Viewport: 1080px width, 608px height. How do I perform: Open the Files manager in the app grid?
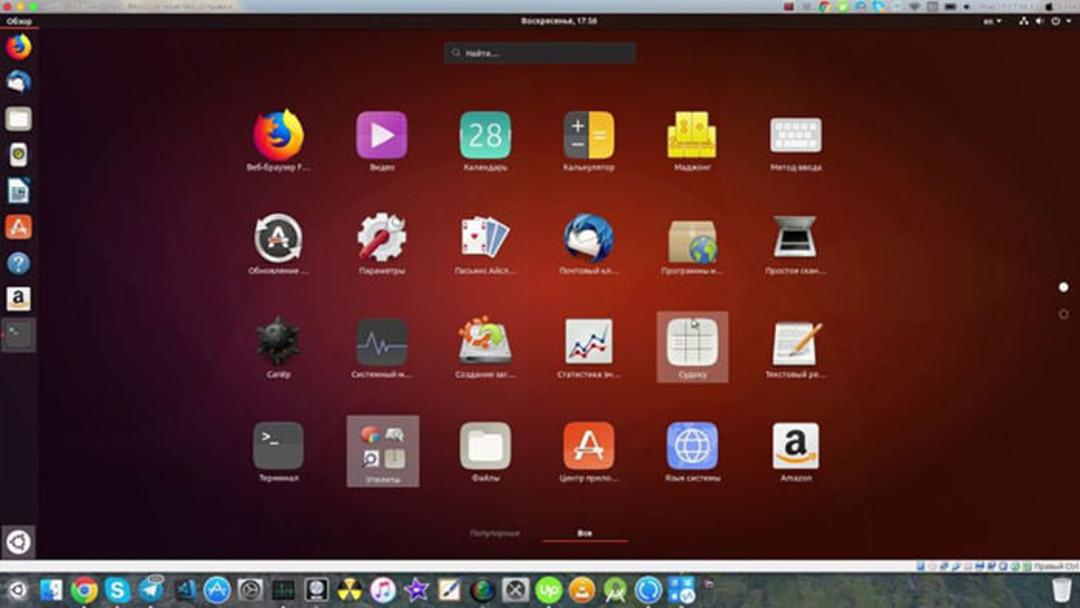click(x=485, y=445)
